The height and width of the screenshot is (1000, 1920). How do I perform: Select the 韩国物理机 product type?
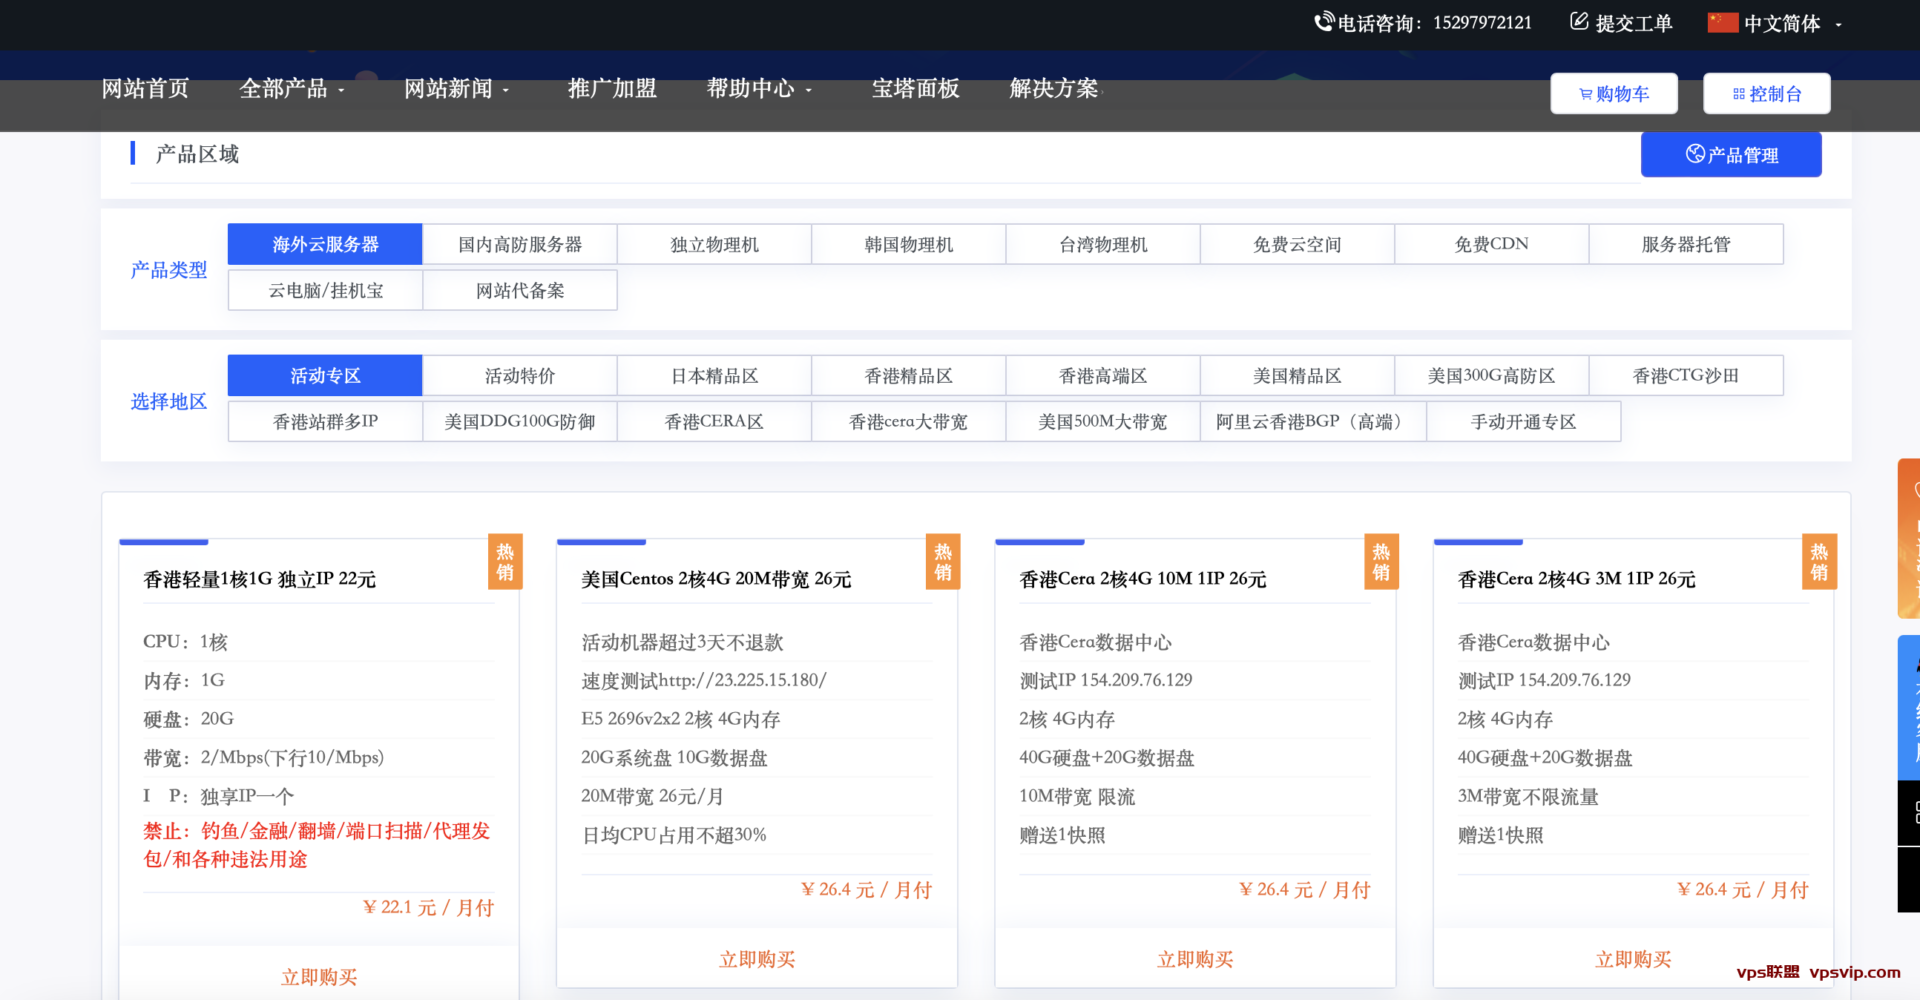pyautogui.click(x=908, y=244)
